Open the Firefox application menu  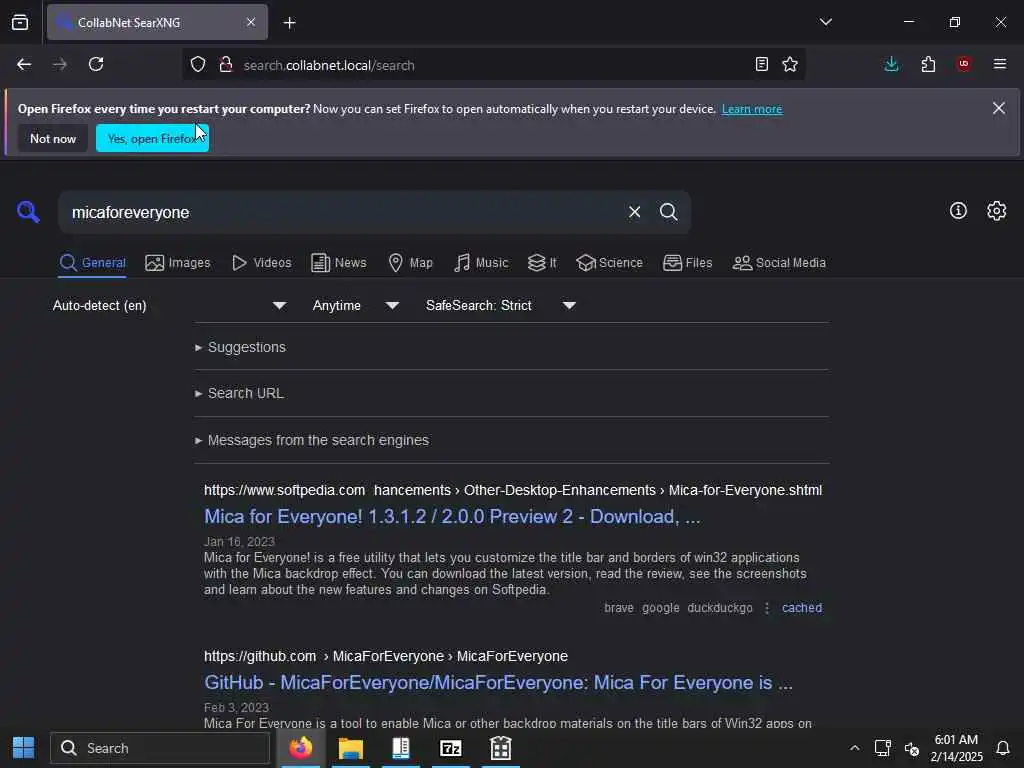click(1000, 64)
